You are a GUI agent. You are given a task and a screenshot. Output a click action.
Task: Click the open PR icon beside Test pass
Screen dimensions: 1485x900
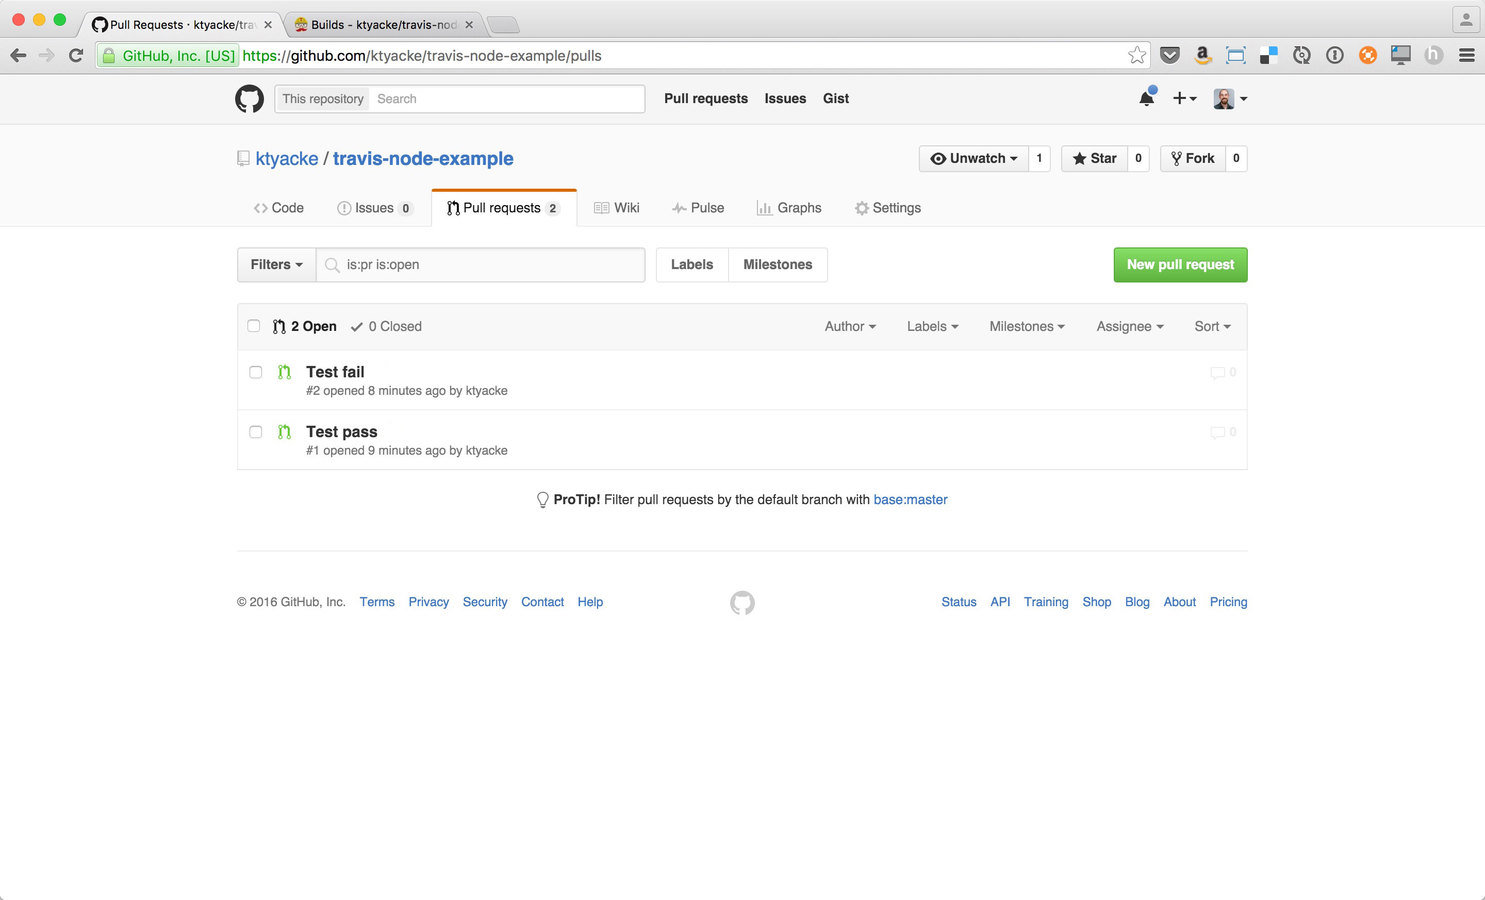tap(285, 432)
